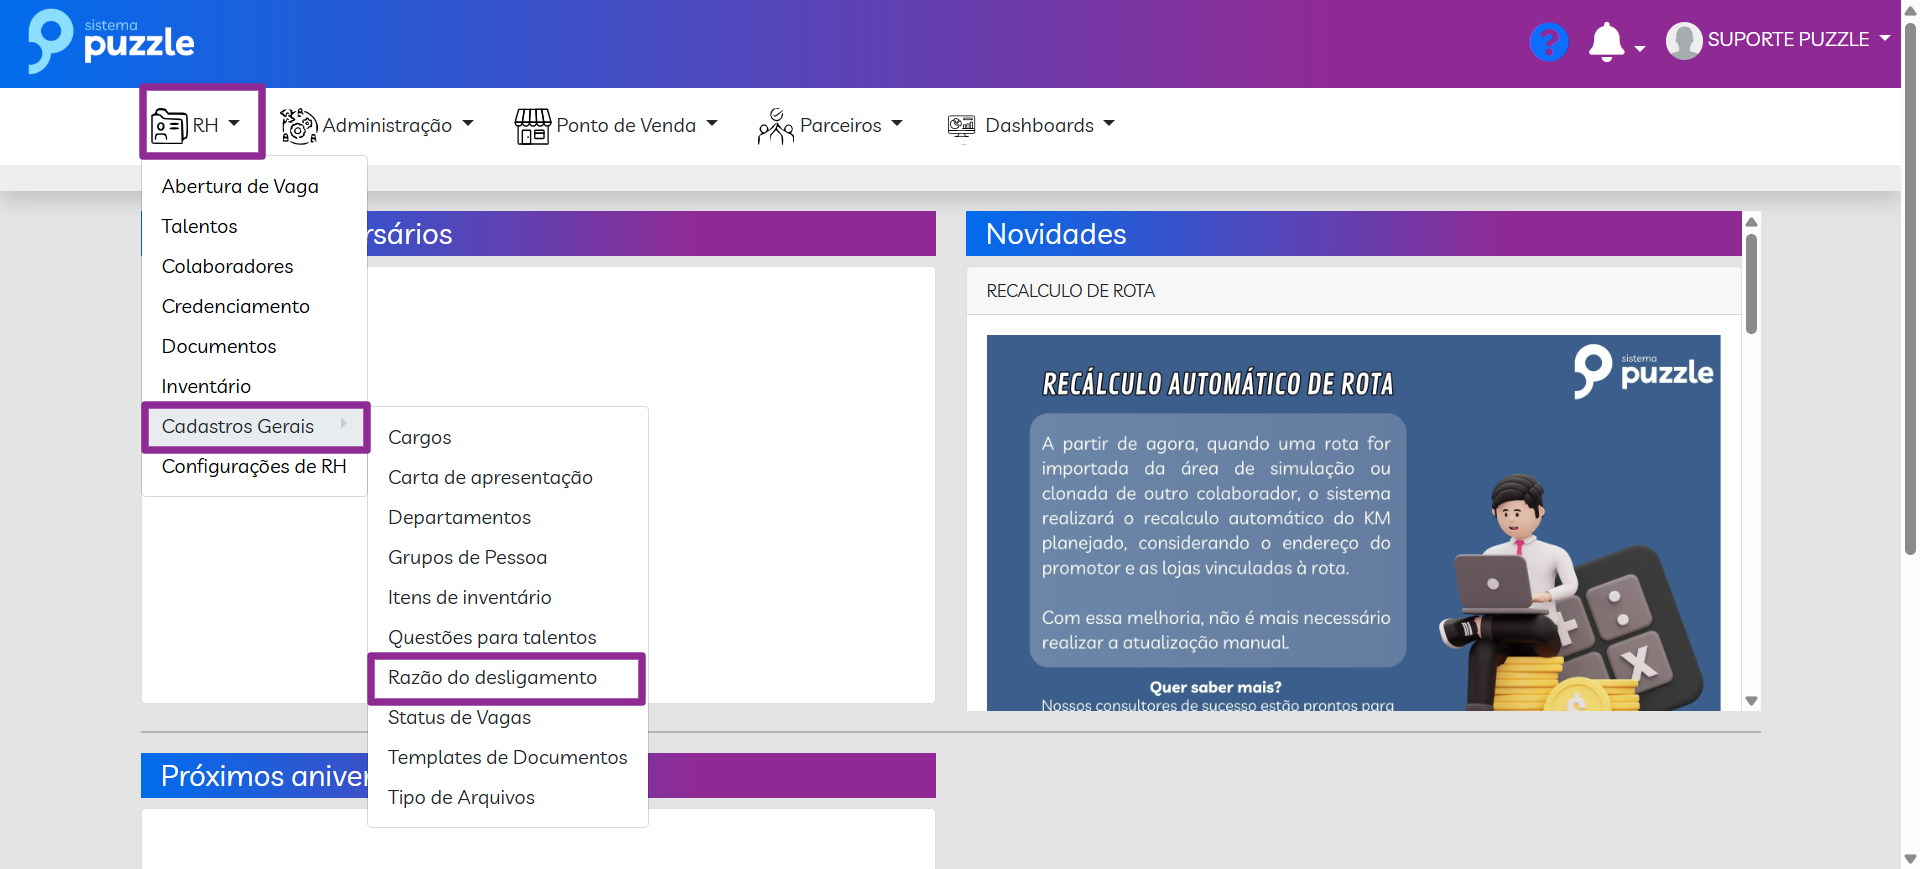Choose Templates de Documentos option
Screen dimensions: 1920x869
(x=507, y=758)
